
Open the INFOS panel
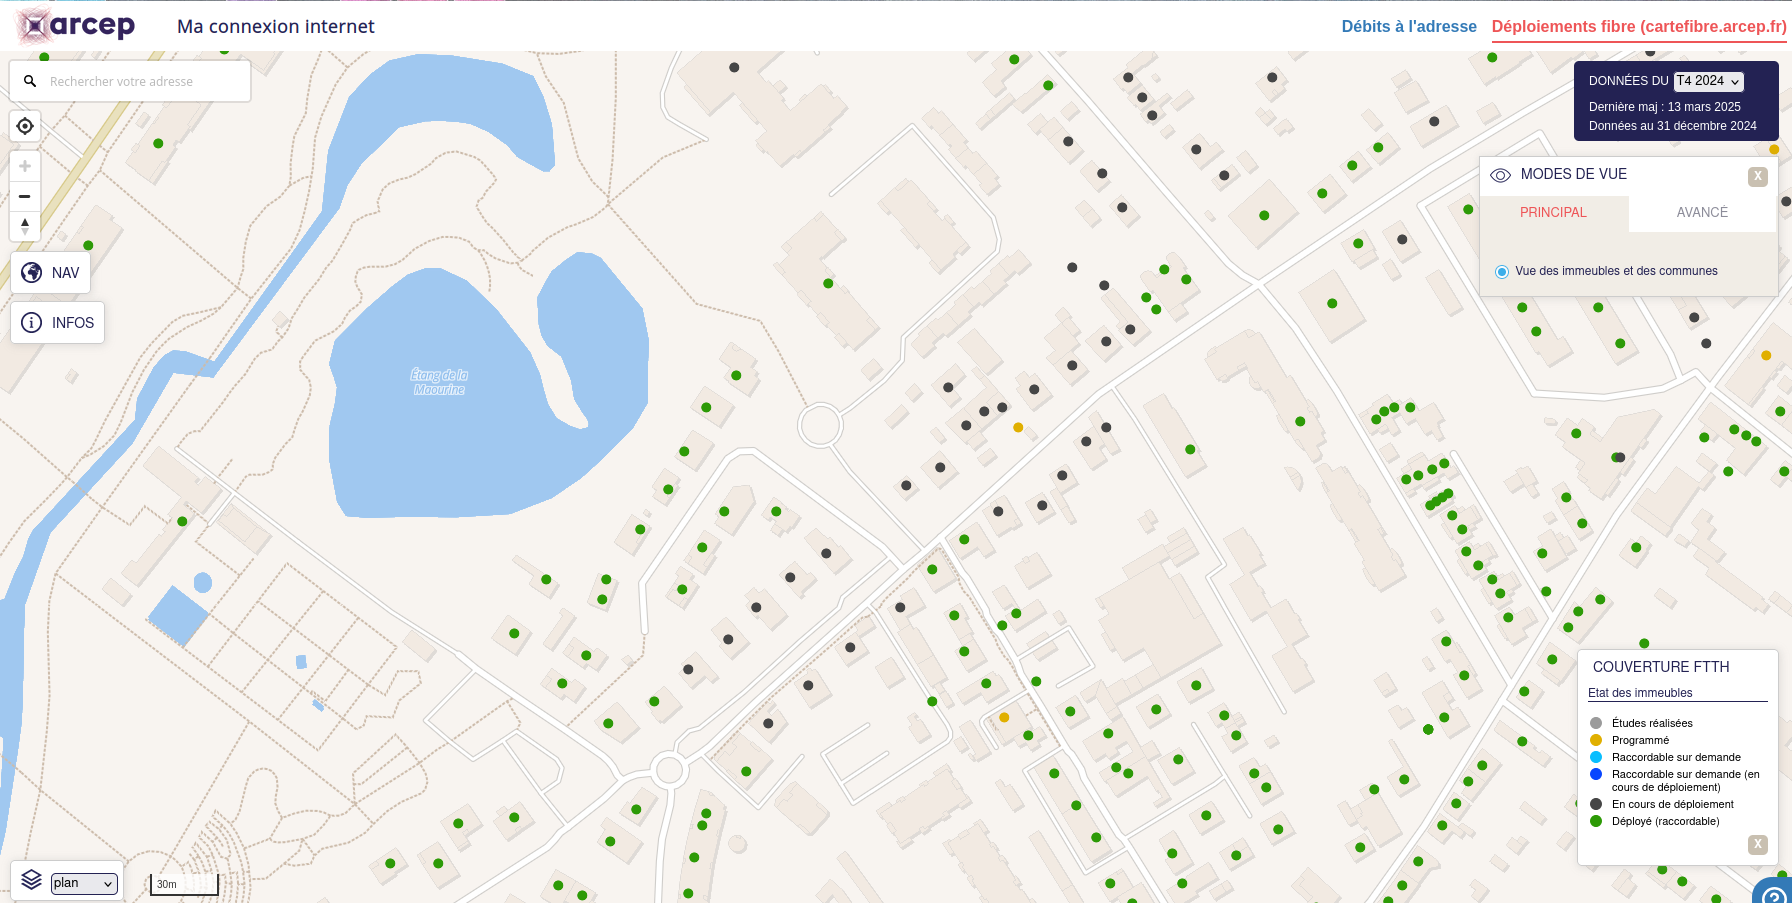[58, 323]
